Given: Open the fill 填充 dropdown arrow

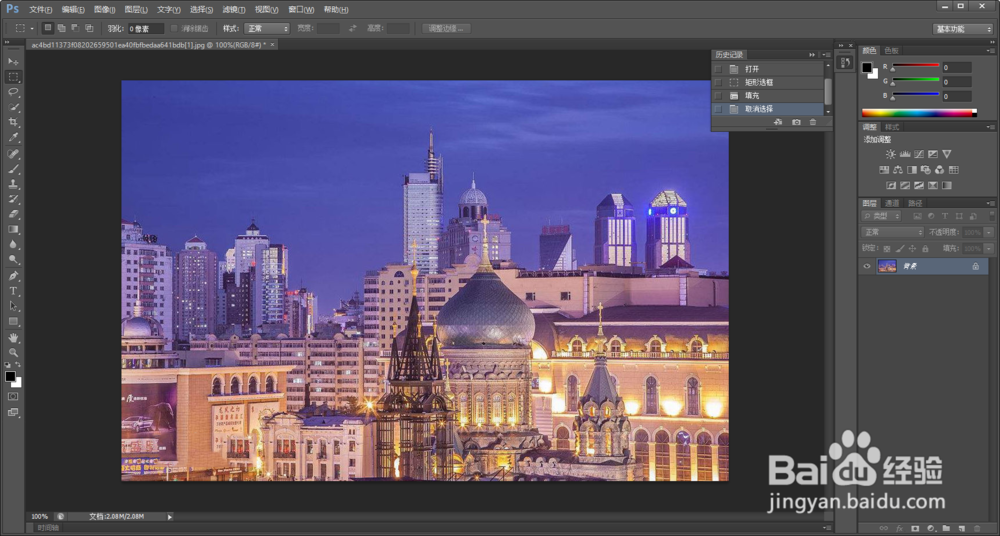Looking at the screenshot, I should coord(989,248).
